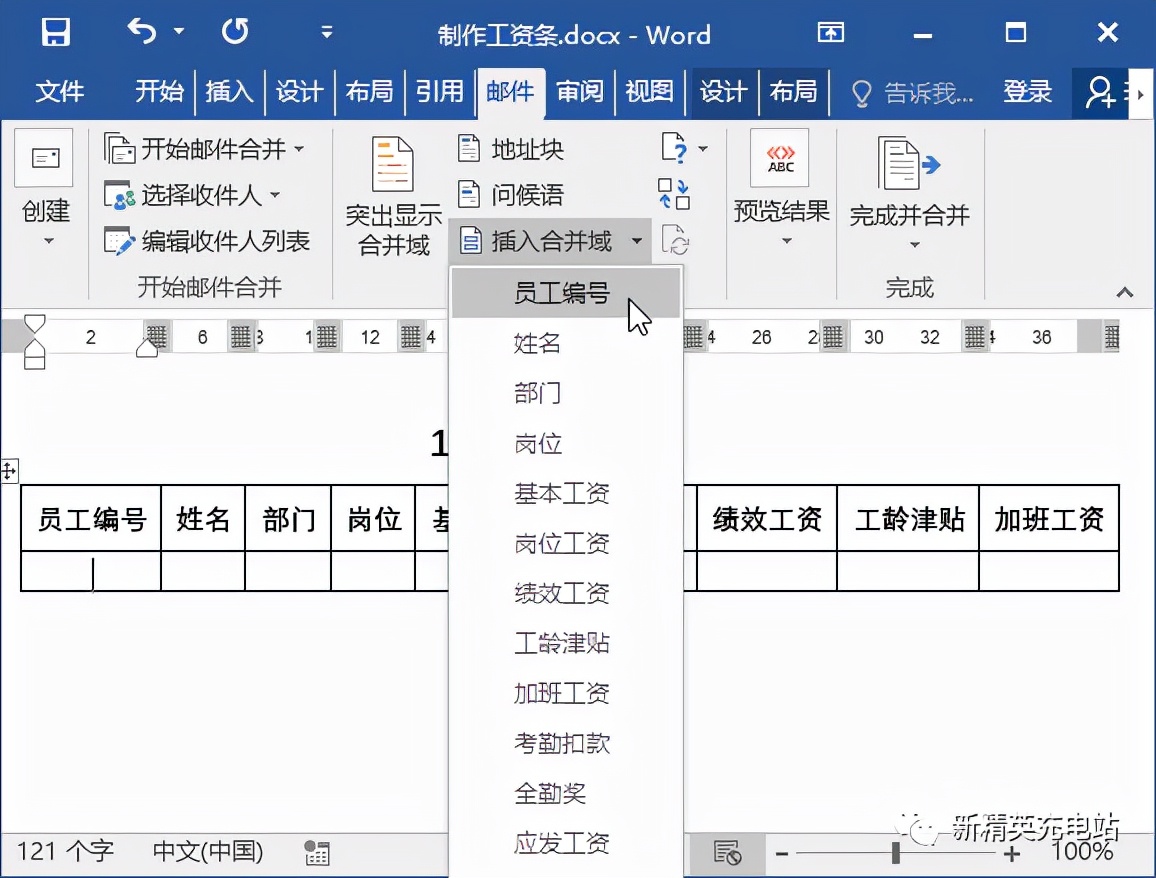This screenshot has height=878, width=1156.
Task: Switch to the 审阅 ribbon tab
Action: (580, 92)
